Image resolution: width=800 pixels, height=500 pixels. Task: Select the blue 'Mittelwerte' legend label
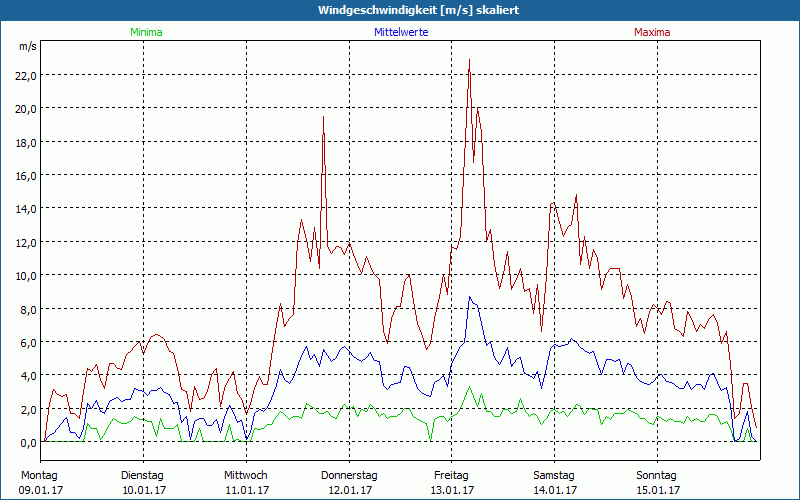pos(401,32)
